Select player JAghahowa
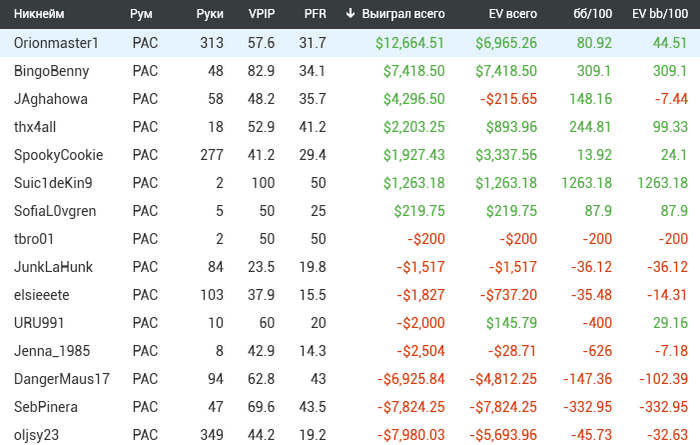Image resolution: width=700 pixels, height=445 pixels. pyautogui.click(x=51, y=99)
